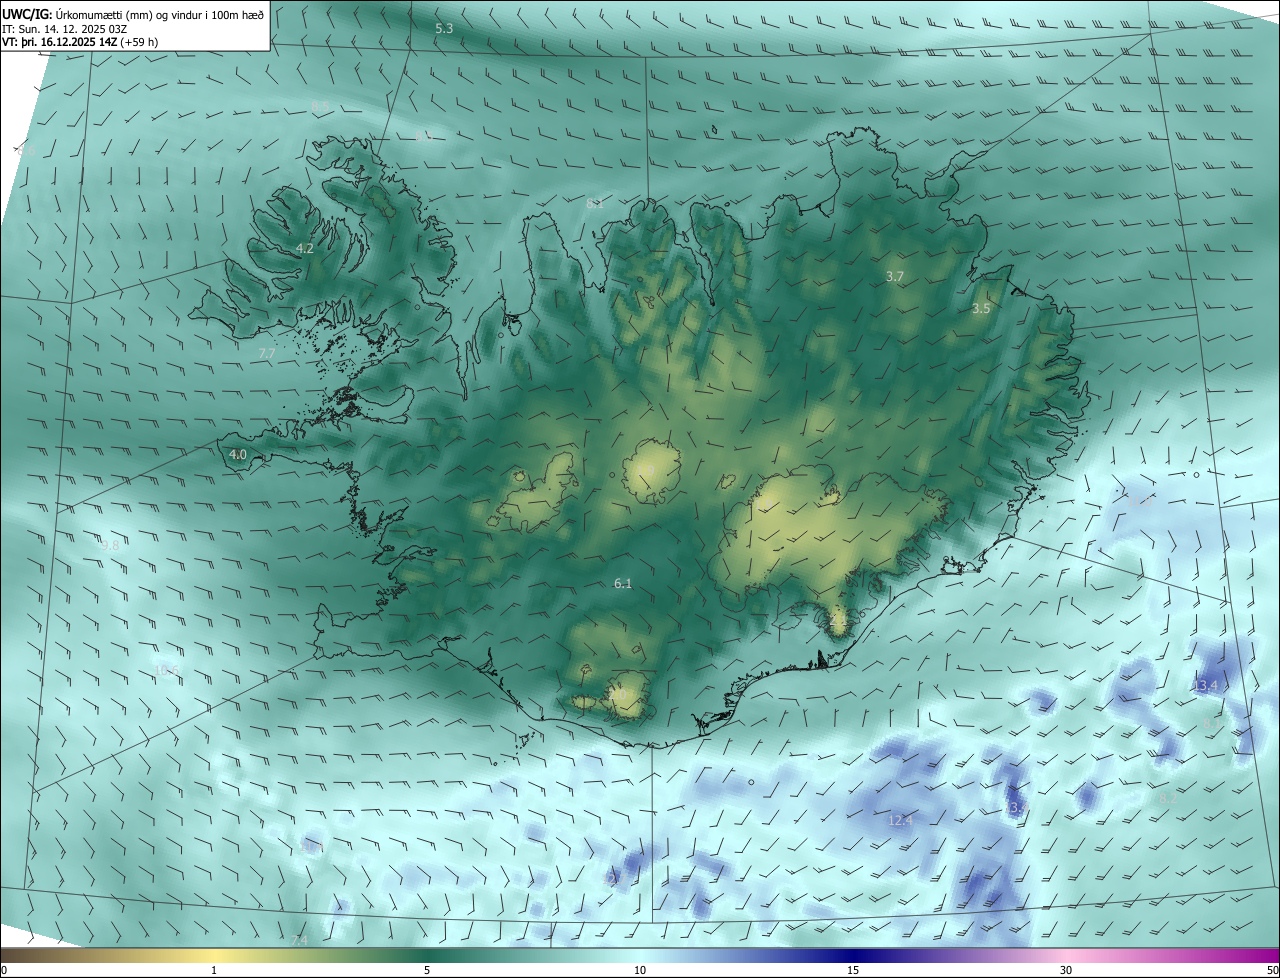Click the yellow segment of the color bar
Image resolution: width=1280 pixels, height=978 pixels.
(215, 955)
